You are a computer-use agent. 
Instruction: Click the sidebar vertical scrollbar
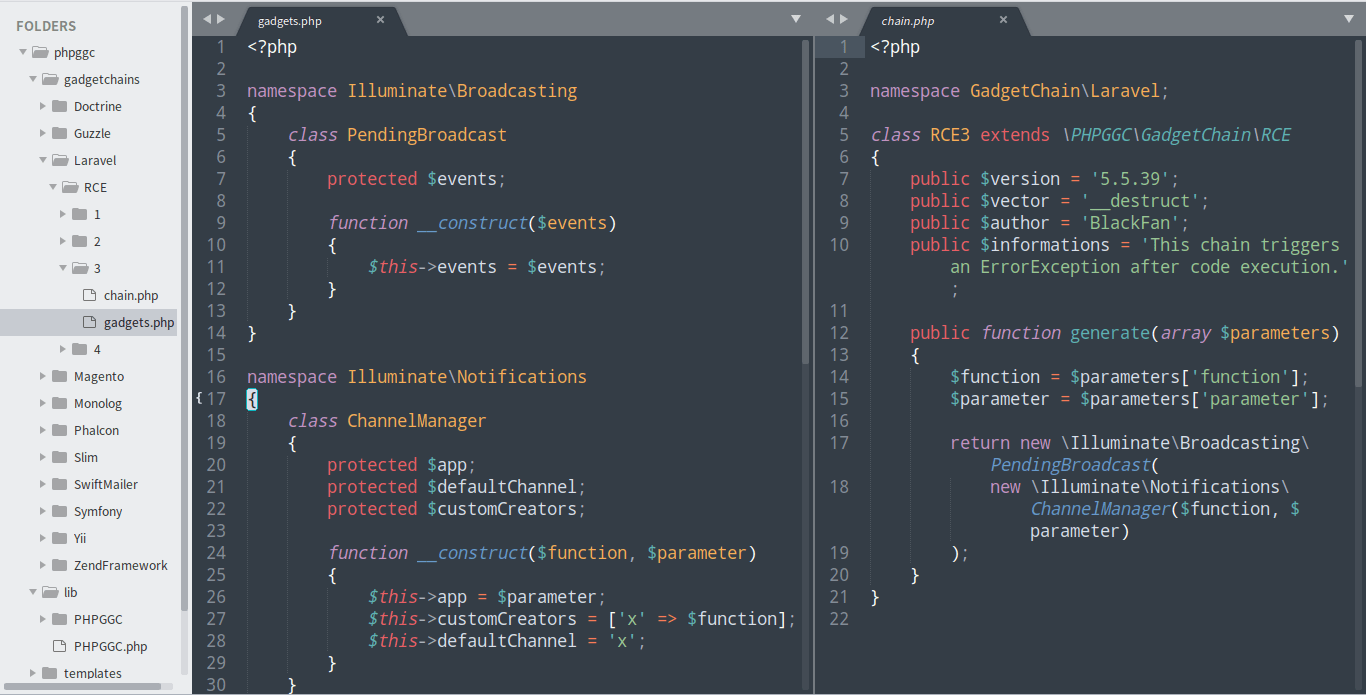pyautogui.click(x=184, y=308)
